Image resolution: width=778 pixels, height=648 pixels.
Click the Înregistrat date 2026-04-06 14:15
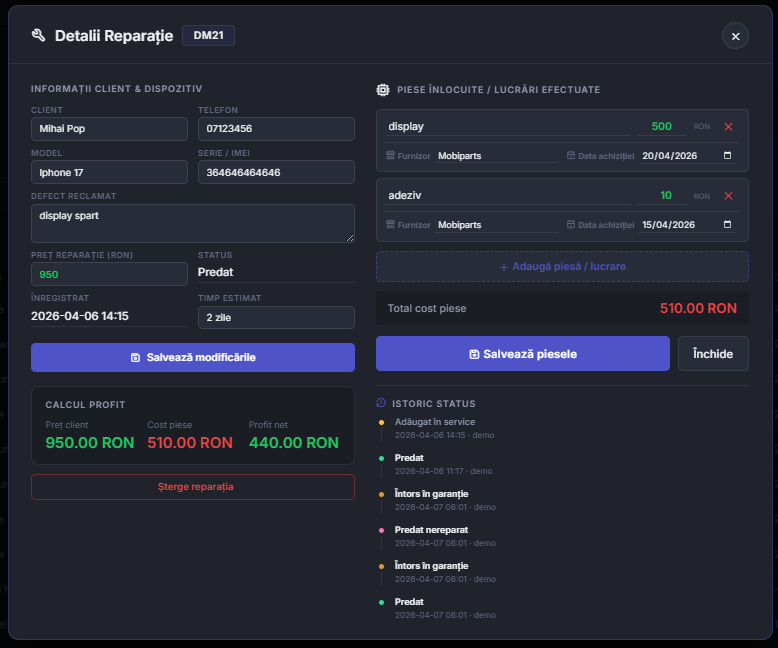click(x=80, y=316)
